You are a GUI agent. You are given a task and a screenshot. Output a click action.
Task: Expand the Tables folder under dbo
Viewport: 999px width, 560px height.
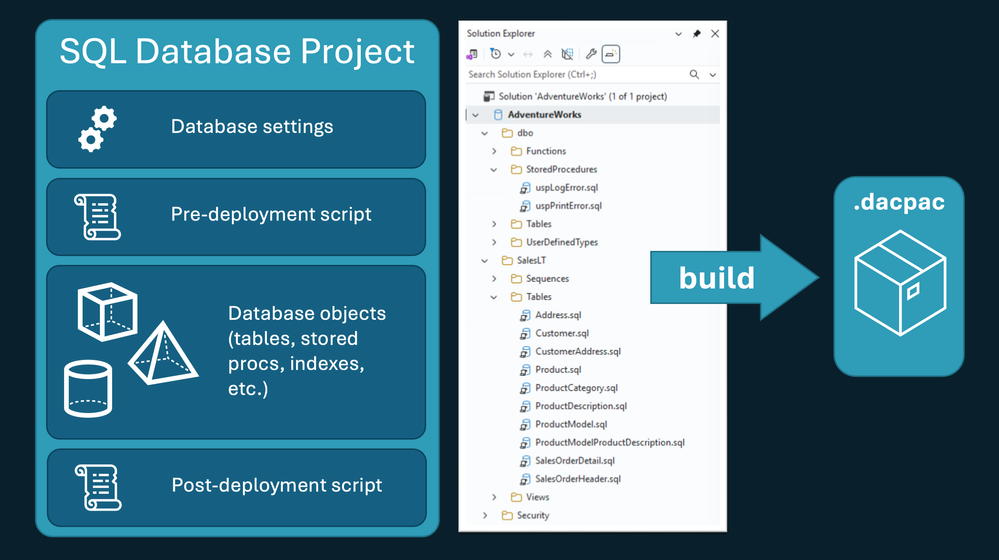494,224
